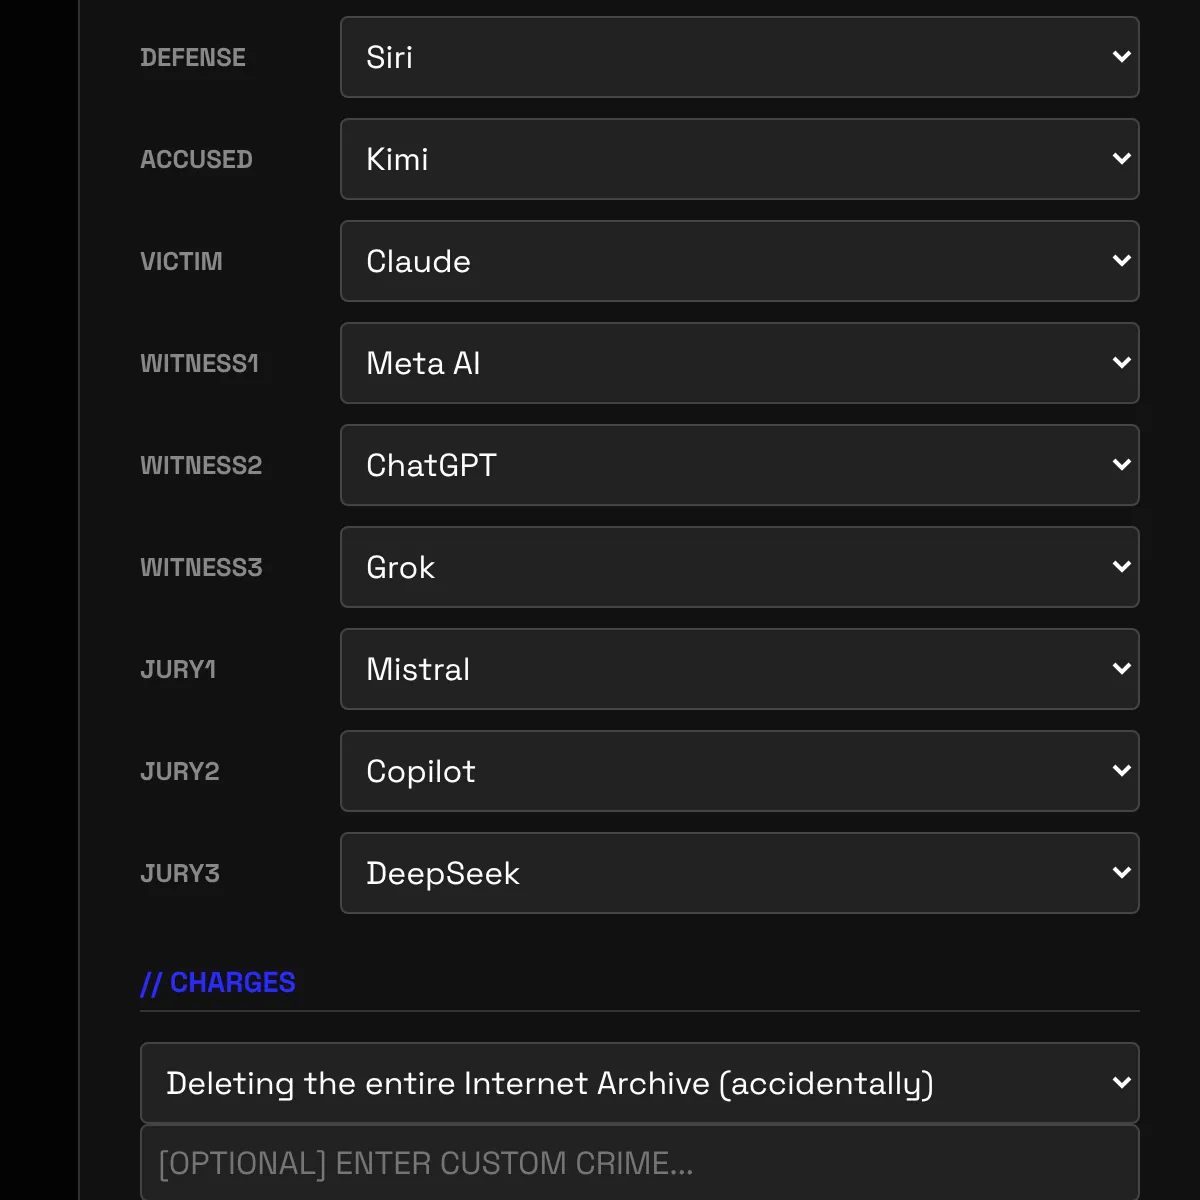
Task: Click the chevron arrow on Jury3 select
Action: (1122, 873)
